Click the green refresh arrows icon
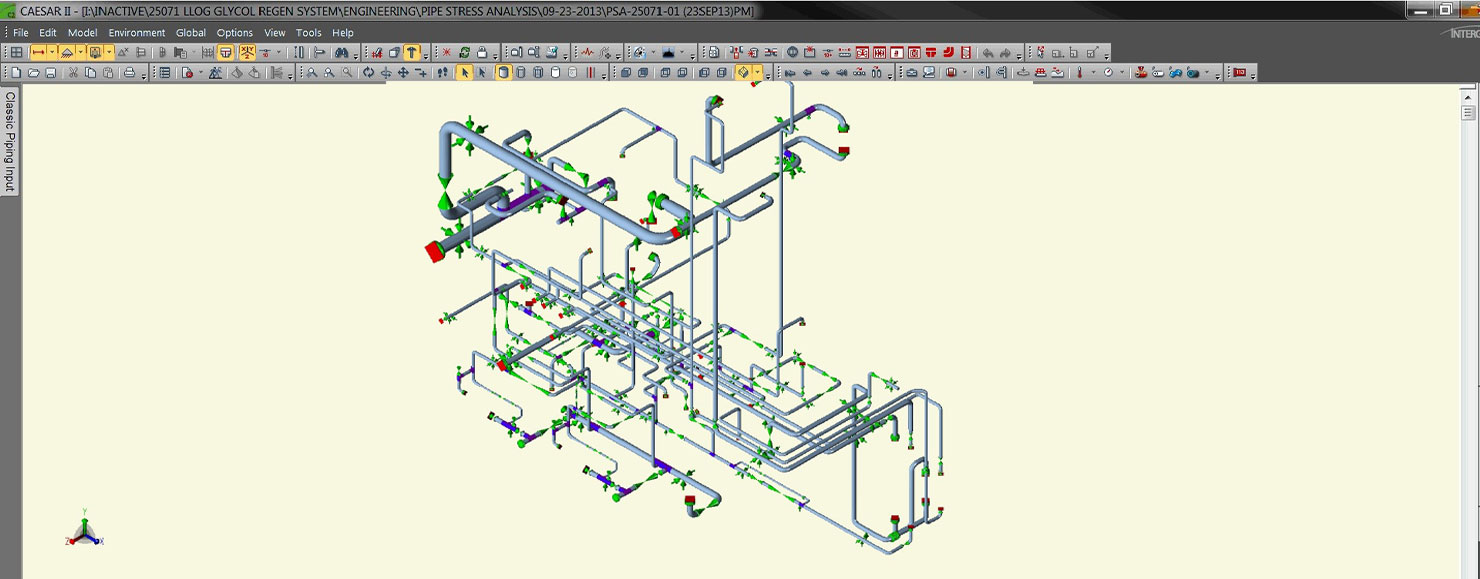 pyautogui.click(x=465, y=52)
